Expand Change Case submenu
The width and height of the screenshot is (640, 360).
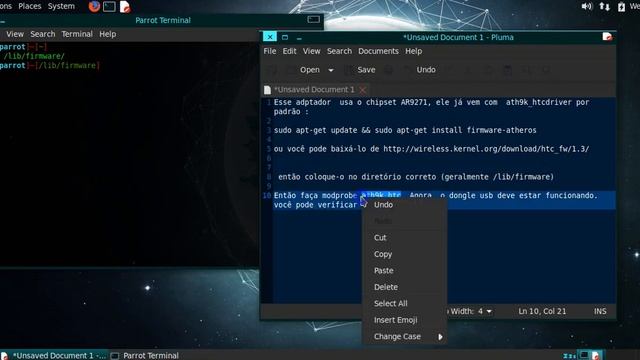click(x=404, y=336)
